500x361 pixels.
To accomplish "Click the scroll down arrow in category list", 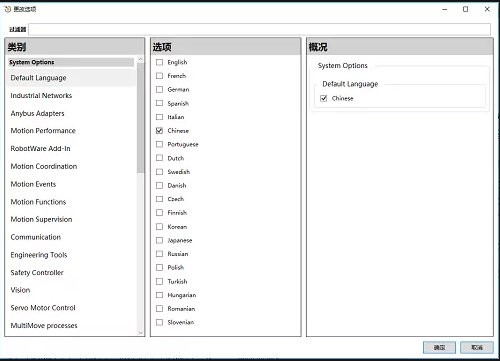I will click(x=140, y=333).
